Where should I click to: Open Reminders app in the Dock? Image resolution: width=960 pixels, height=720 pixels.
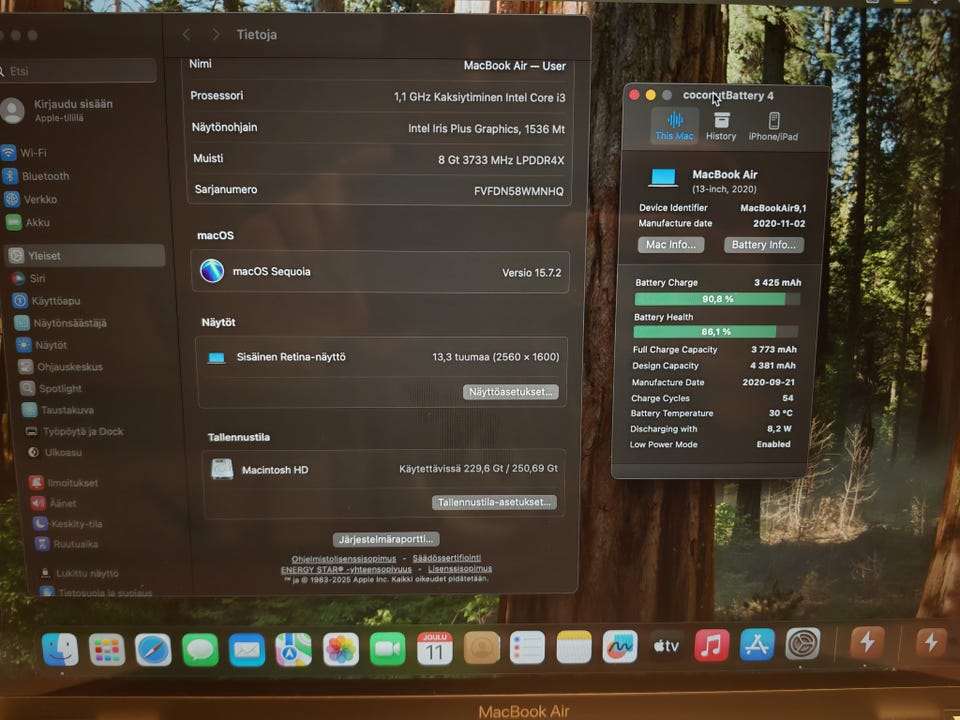coord(527,647)
